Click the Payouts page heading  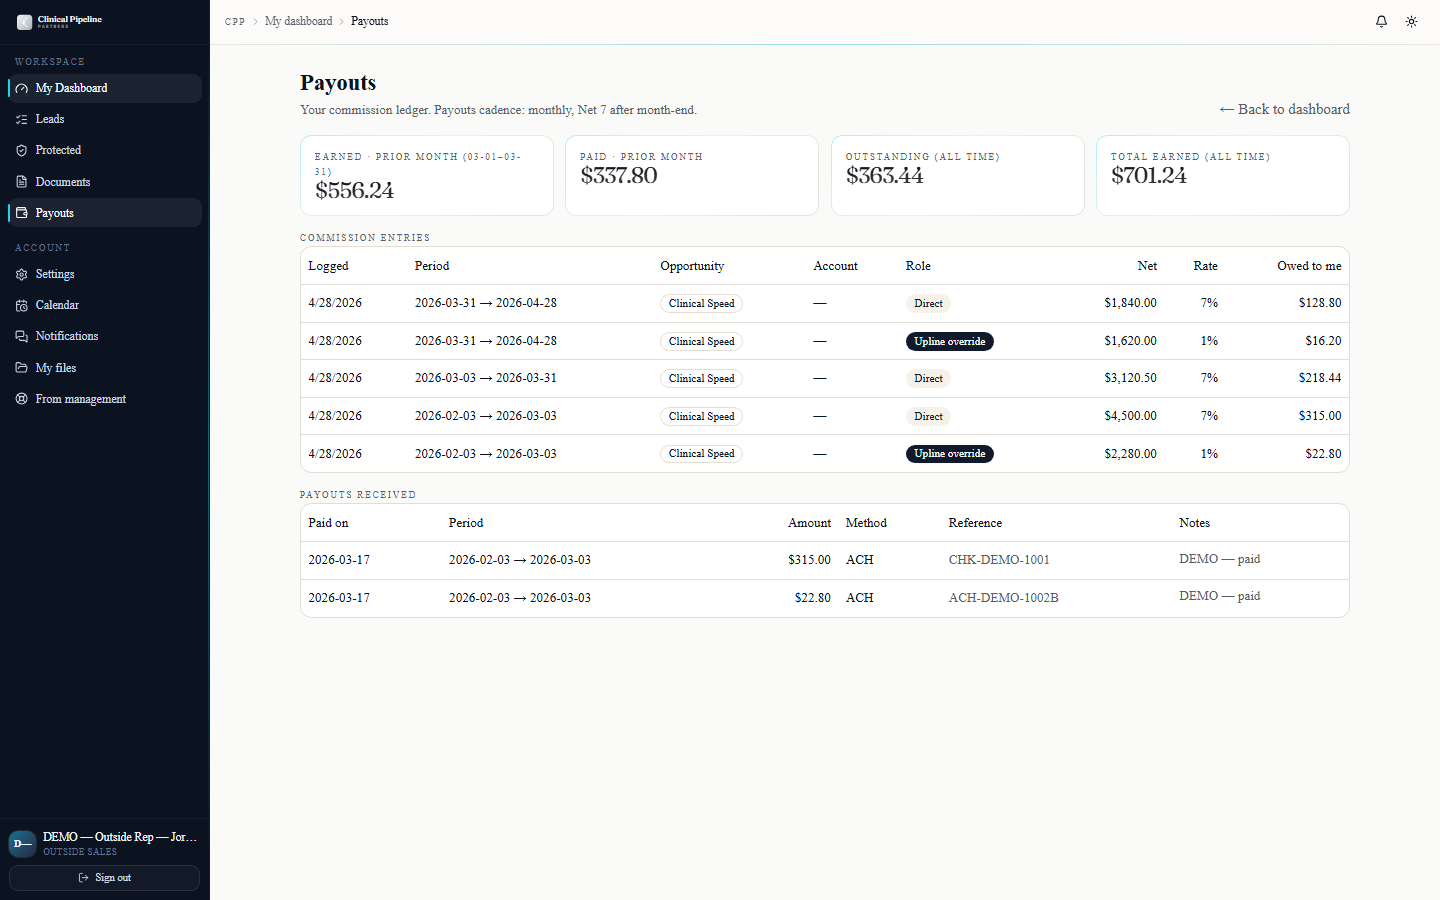[338, 83]
